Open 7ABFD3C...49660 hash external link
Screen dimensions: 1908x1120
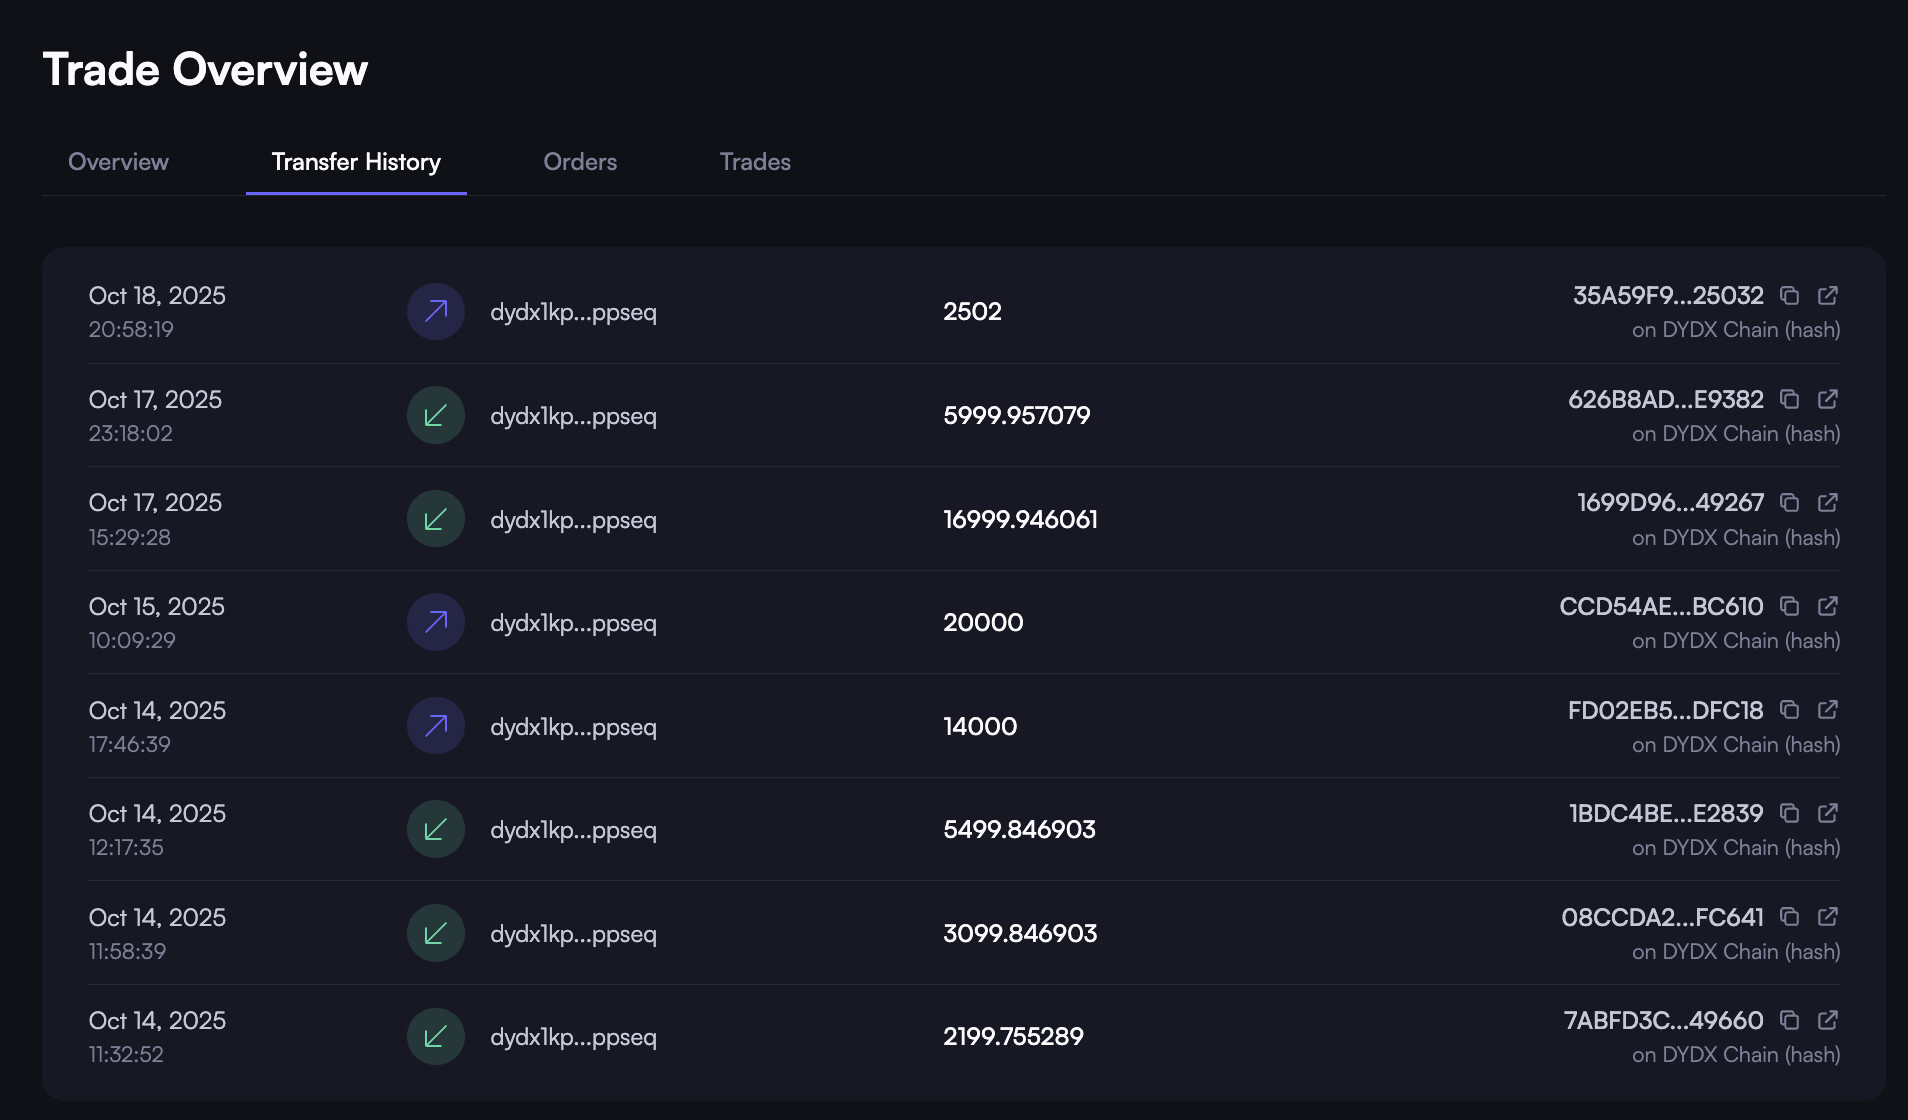pyautogui.click(x=1828, y=1020)
